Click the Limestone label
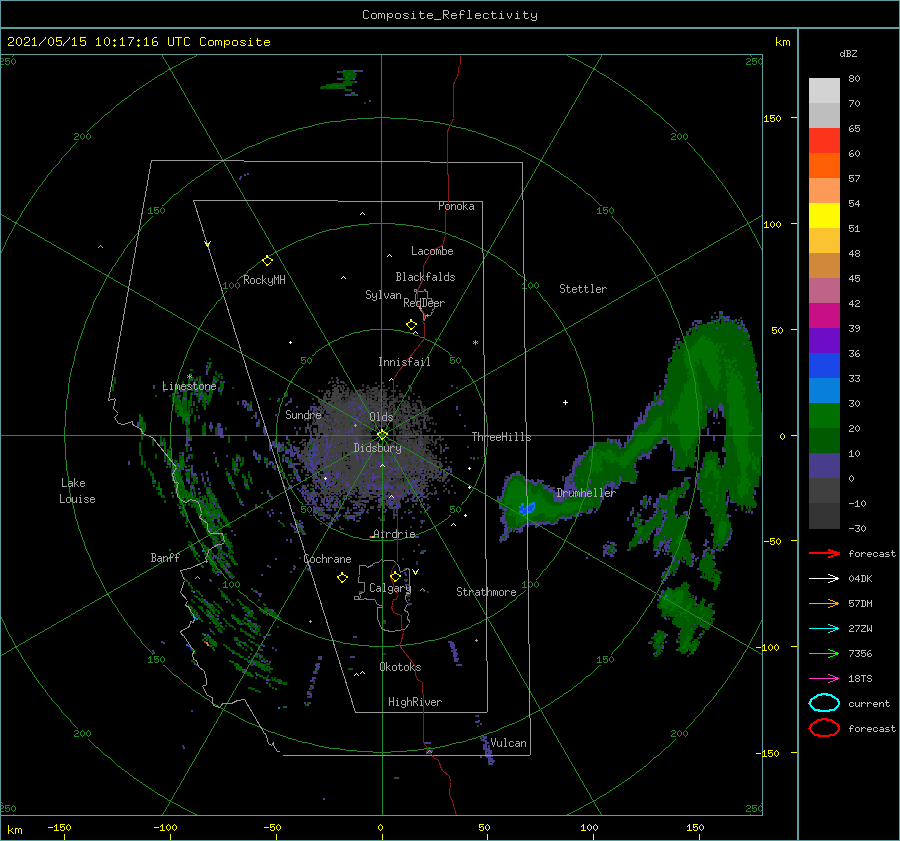 [189, 386]
